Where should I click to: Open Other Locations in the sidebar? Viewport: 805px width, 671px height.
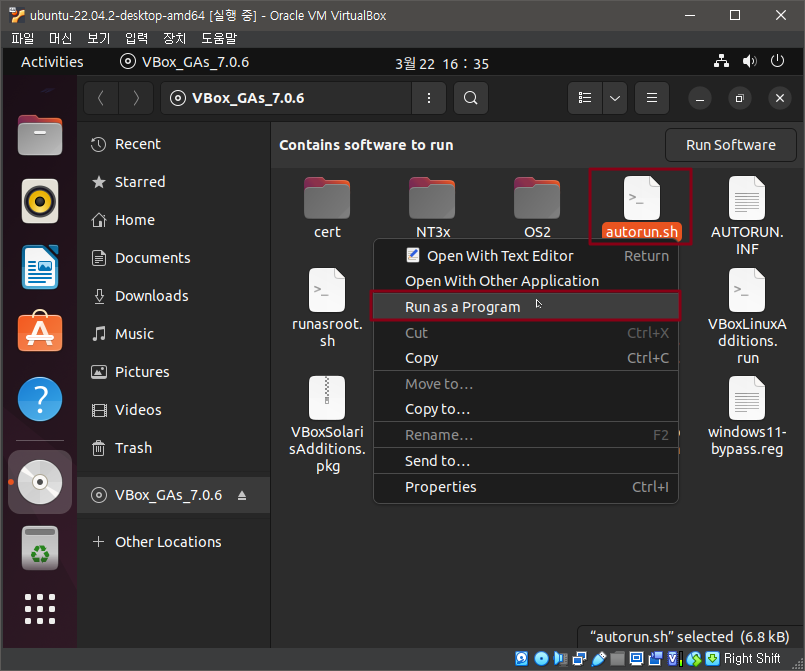pyautogui.click(x=174, y=542)
